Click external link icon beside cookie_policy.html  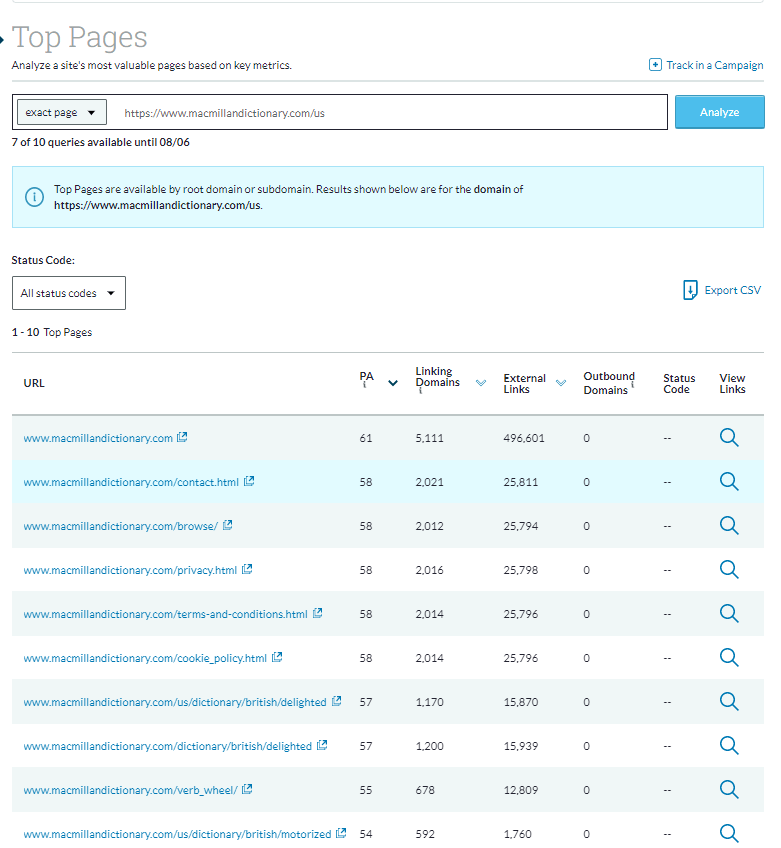277,657
